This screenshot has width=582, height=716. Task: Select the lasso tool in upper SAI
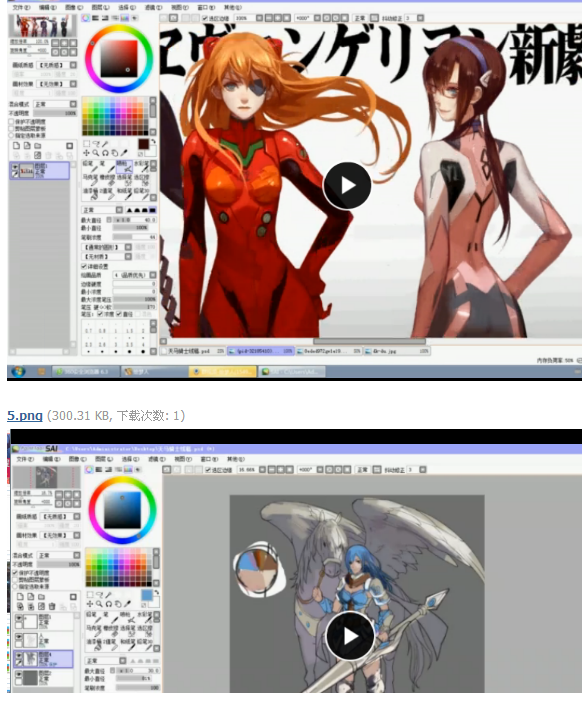(x=96, y=144)
